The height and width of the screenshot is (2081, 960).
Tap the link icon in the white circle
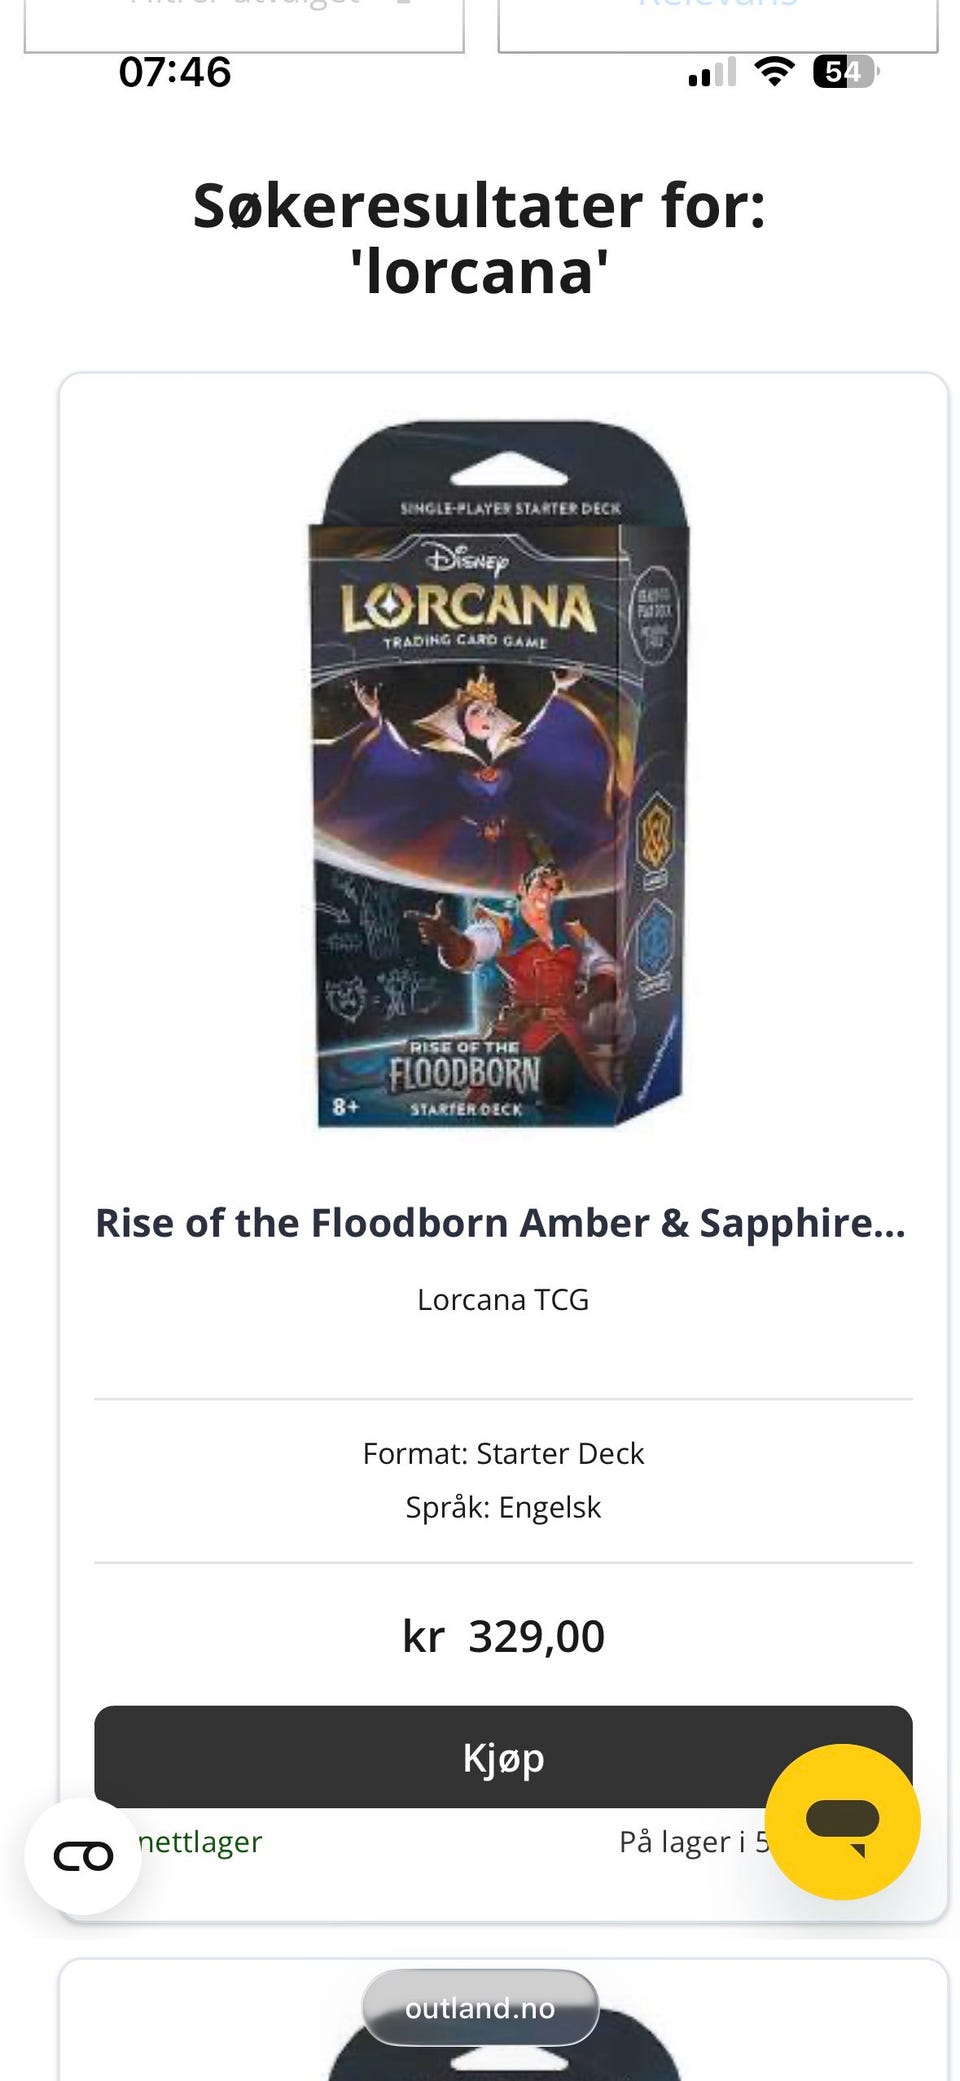[x=83, y=1856]
